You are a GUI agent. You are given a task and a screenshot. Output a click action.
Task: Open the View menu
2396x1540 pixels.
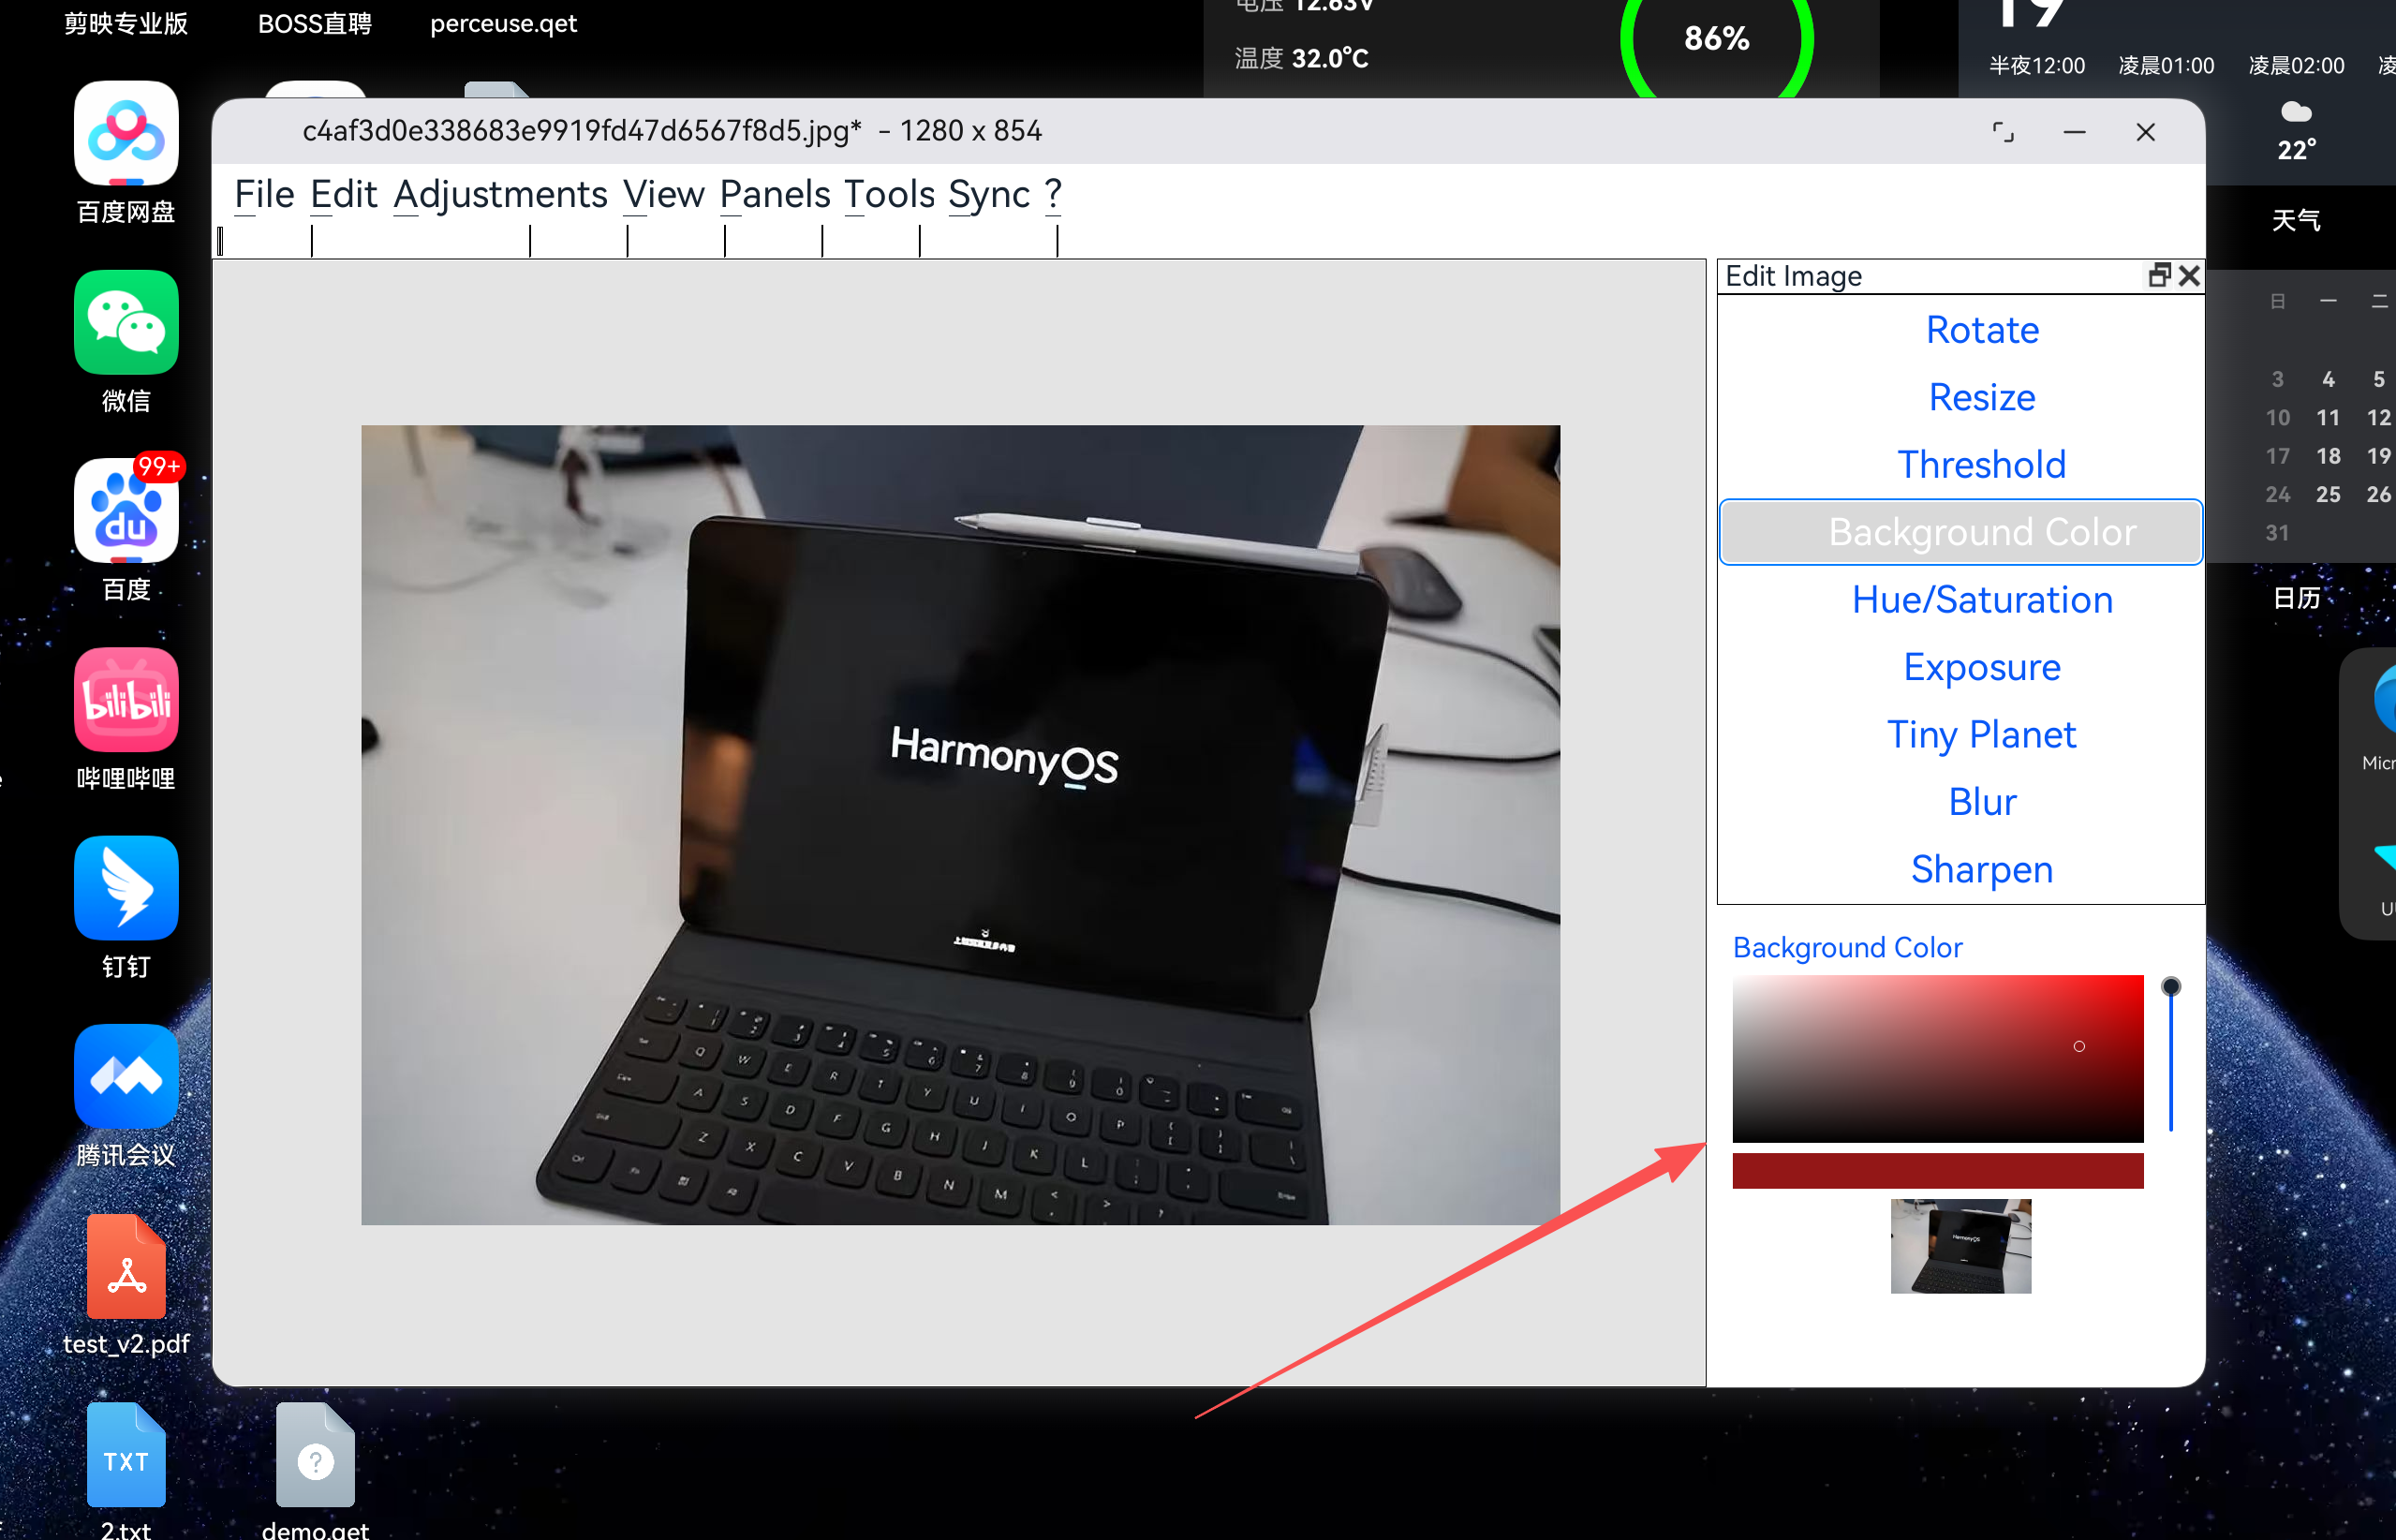click(664, 194)
